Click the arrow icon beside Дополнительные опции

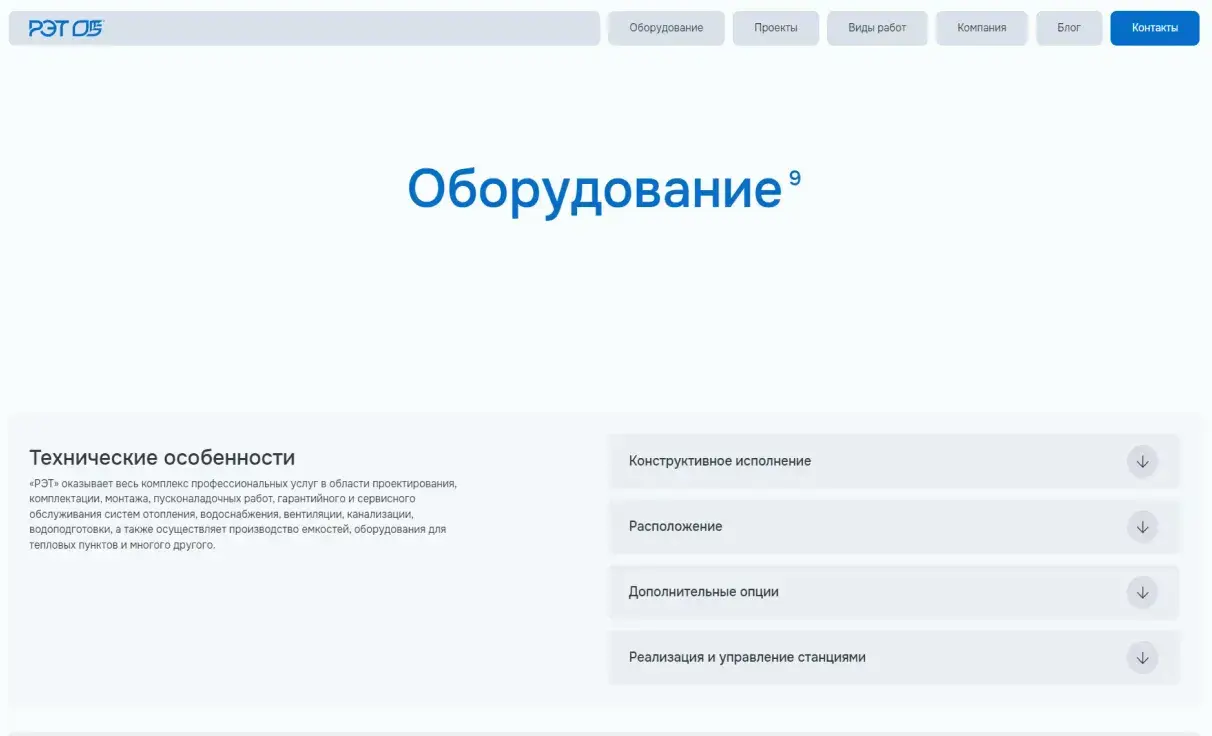point(1142,592)
